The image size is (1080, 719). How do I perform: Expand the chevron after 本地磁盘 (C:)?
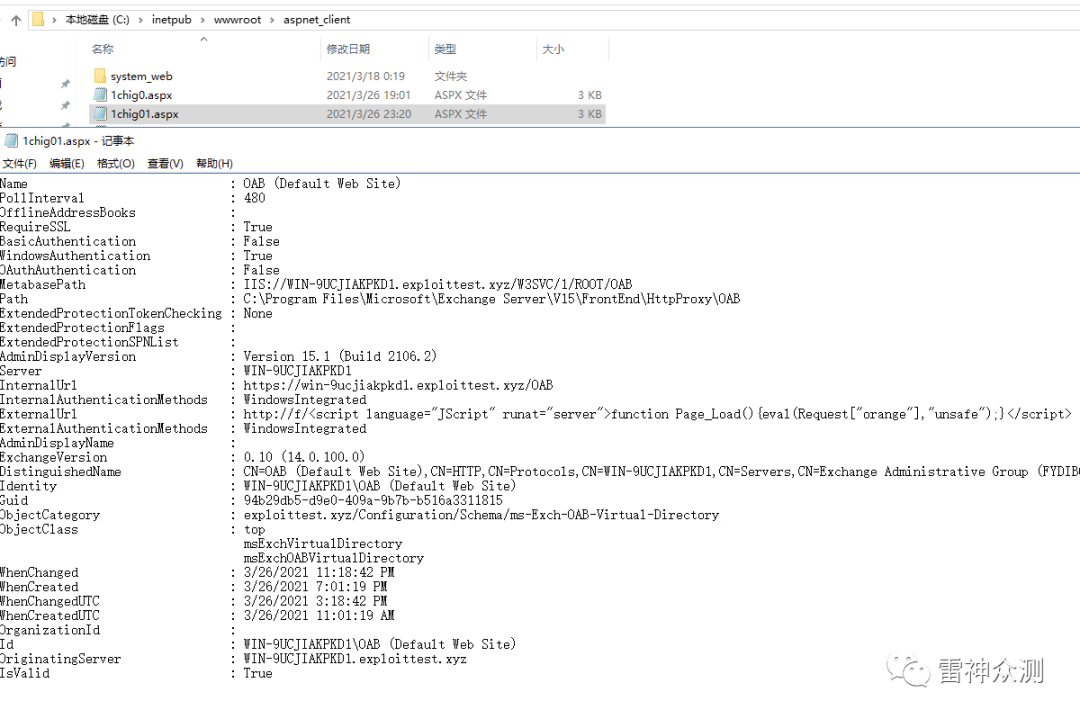coord(141,20)
